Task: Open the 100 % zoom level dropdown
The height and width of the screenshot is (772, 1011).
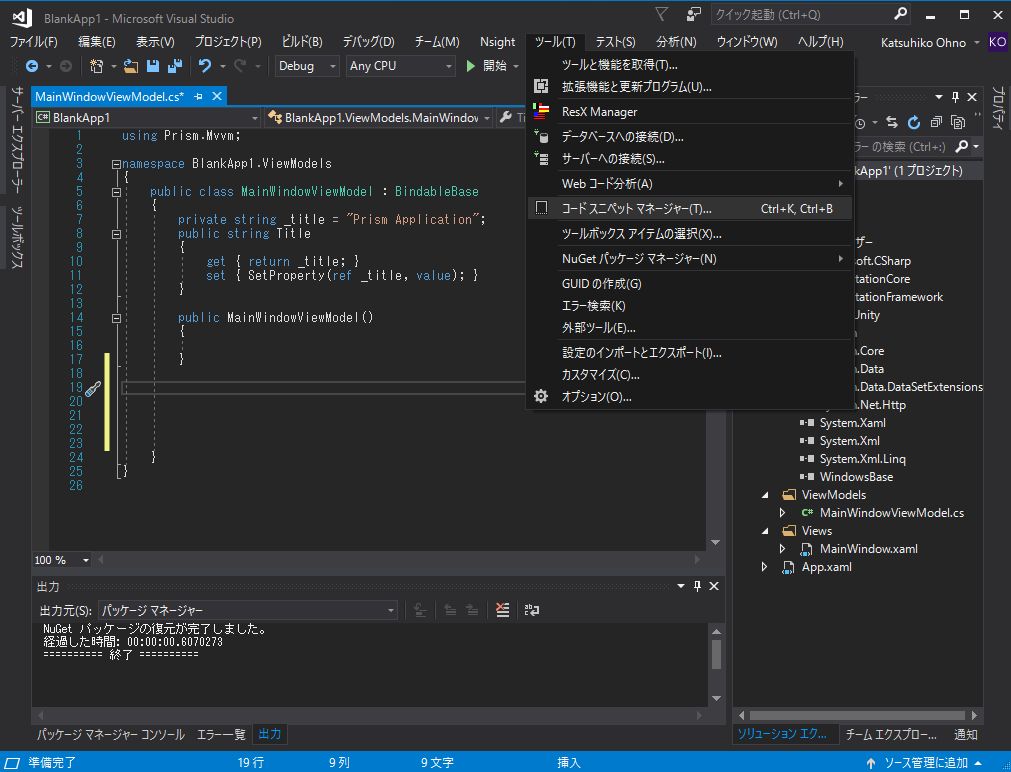Action: (62, 560)
